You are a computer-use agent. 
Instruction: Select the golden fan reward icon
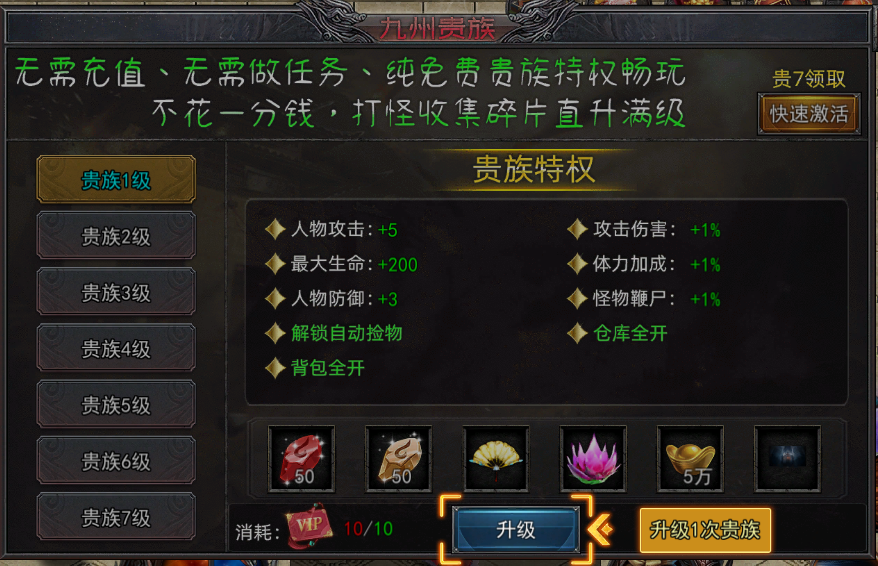coord(496,459)
